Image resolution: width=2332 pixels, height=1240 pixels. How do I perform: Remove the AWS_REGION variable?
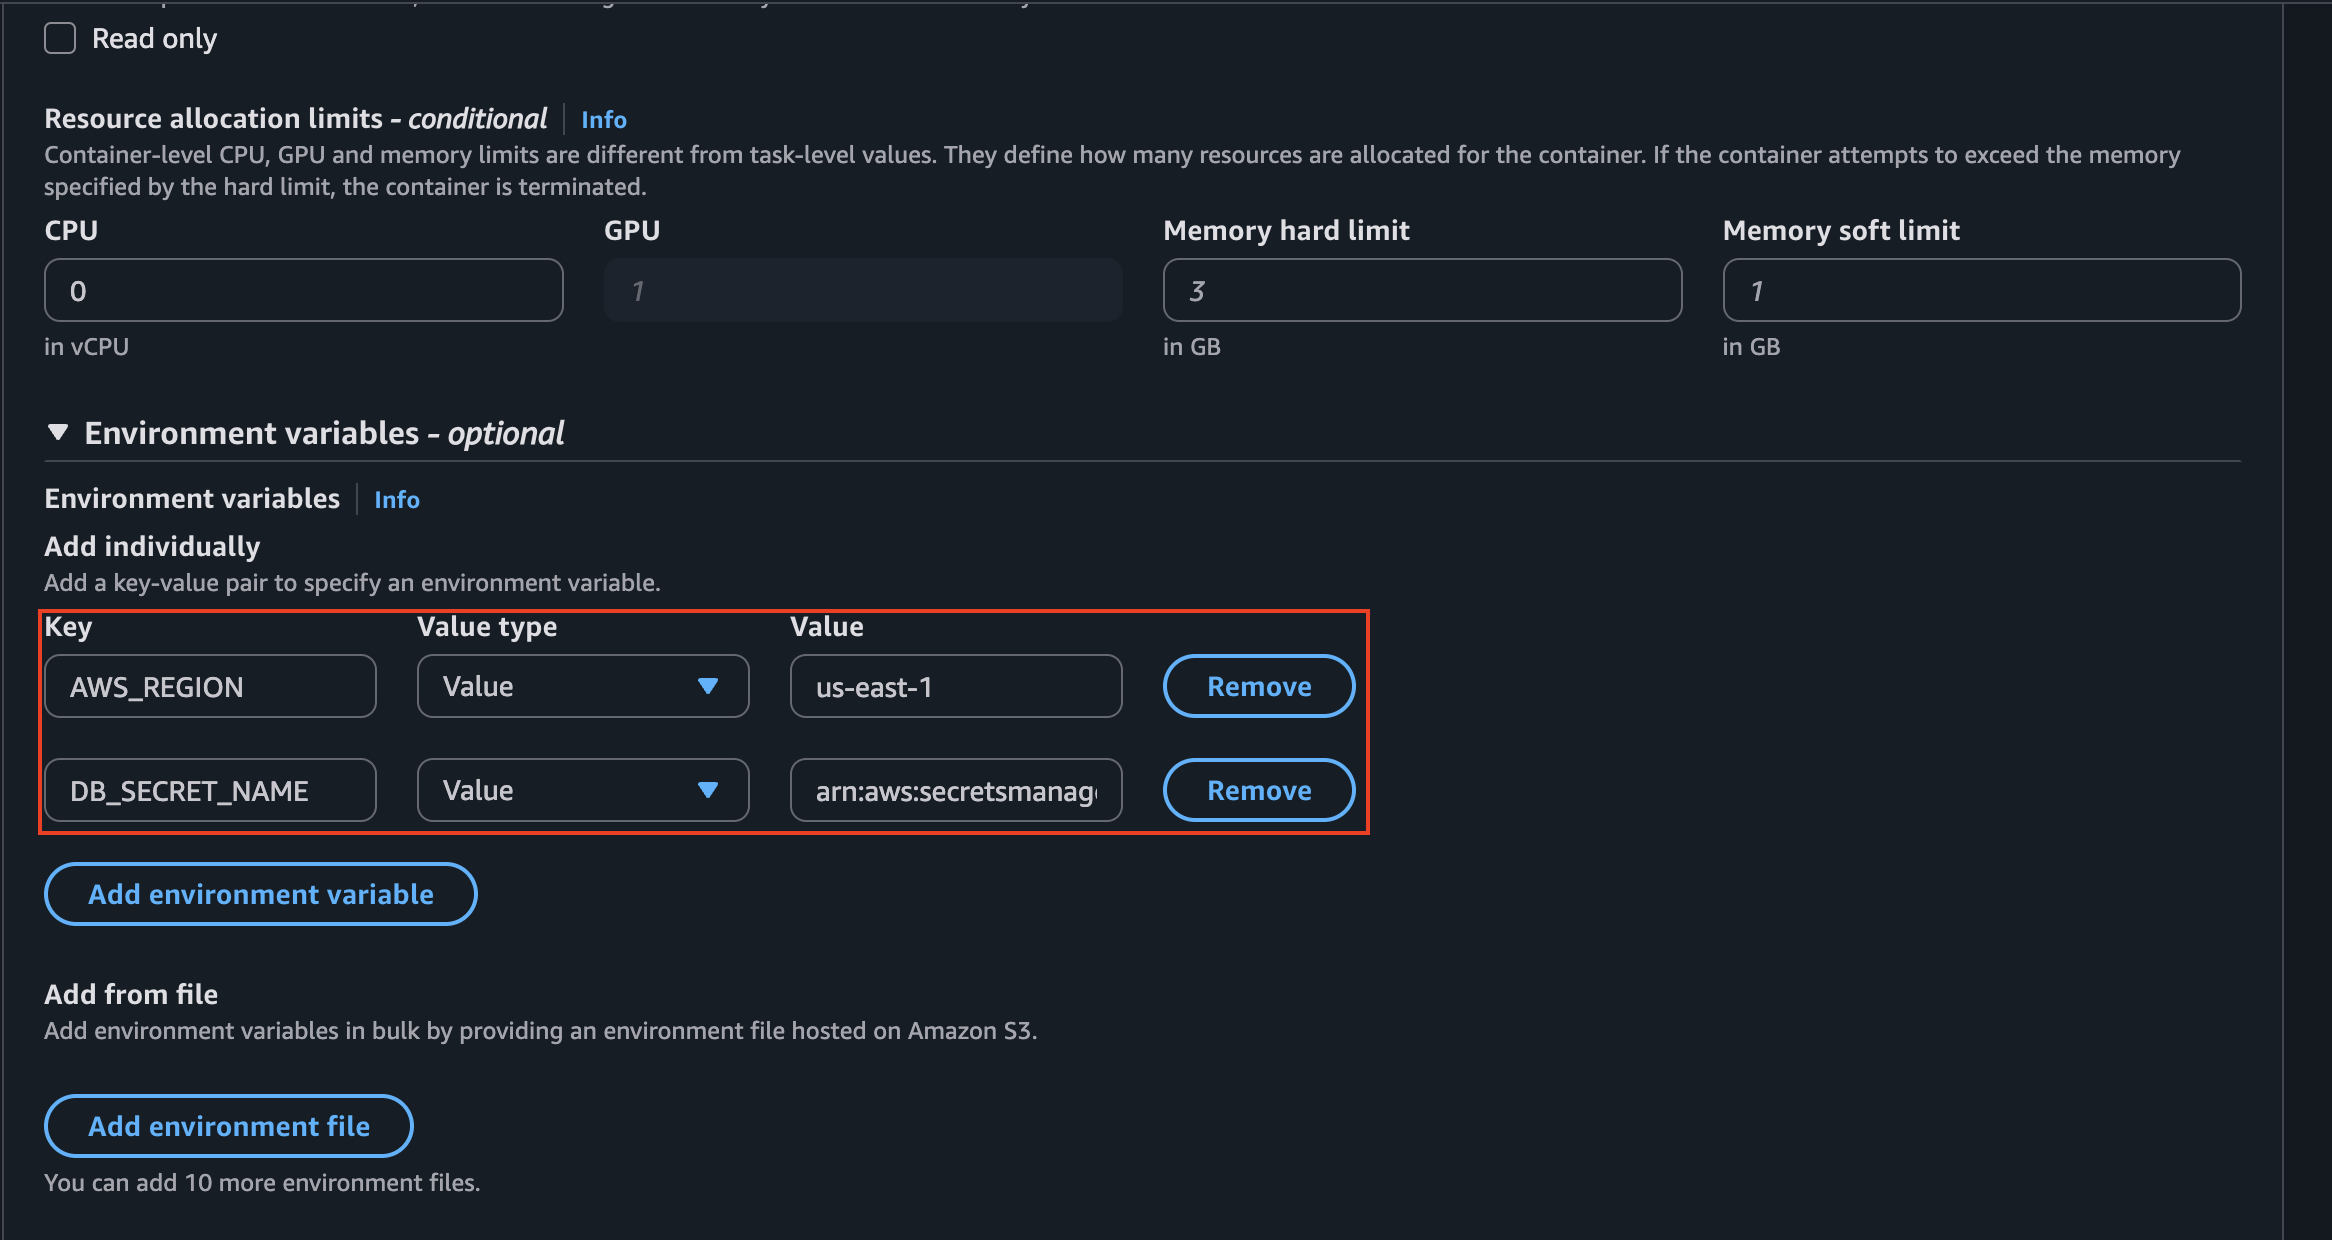point(1258,687)
